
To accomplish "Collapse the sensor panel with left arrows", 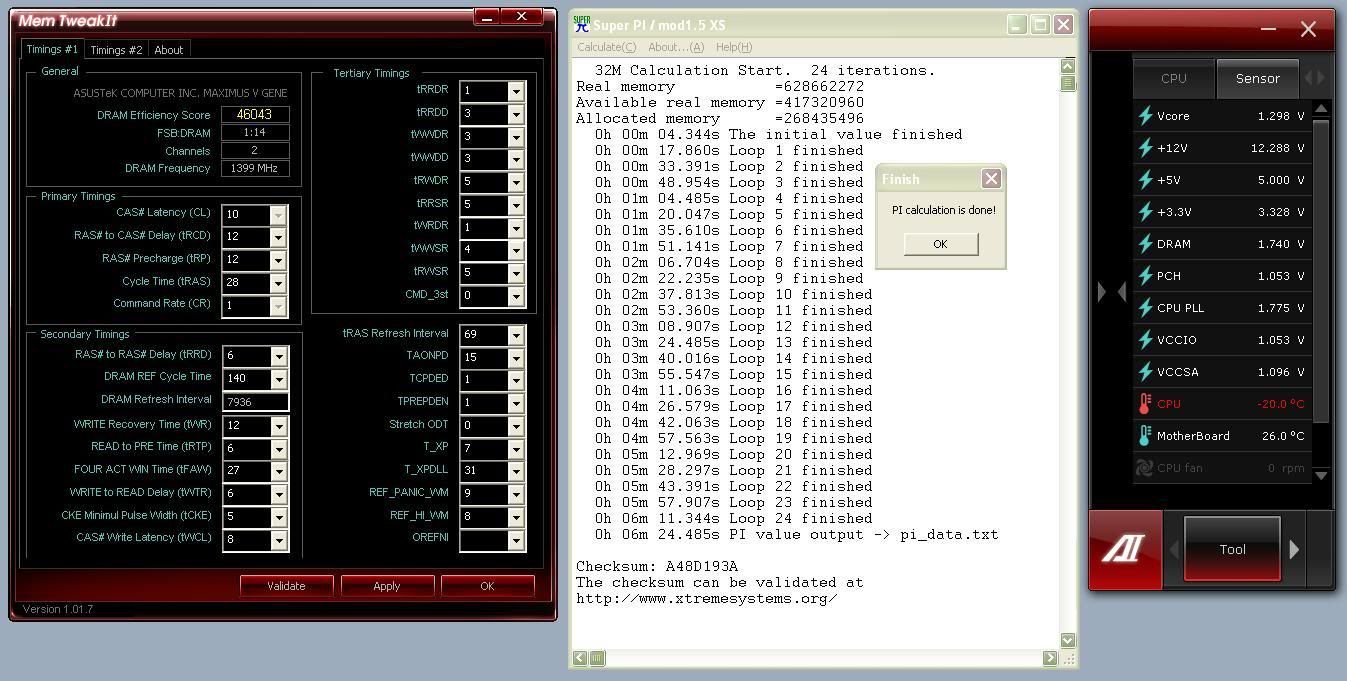I will tap(1111, 292).
